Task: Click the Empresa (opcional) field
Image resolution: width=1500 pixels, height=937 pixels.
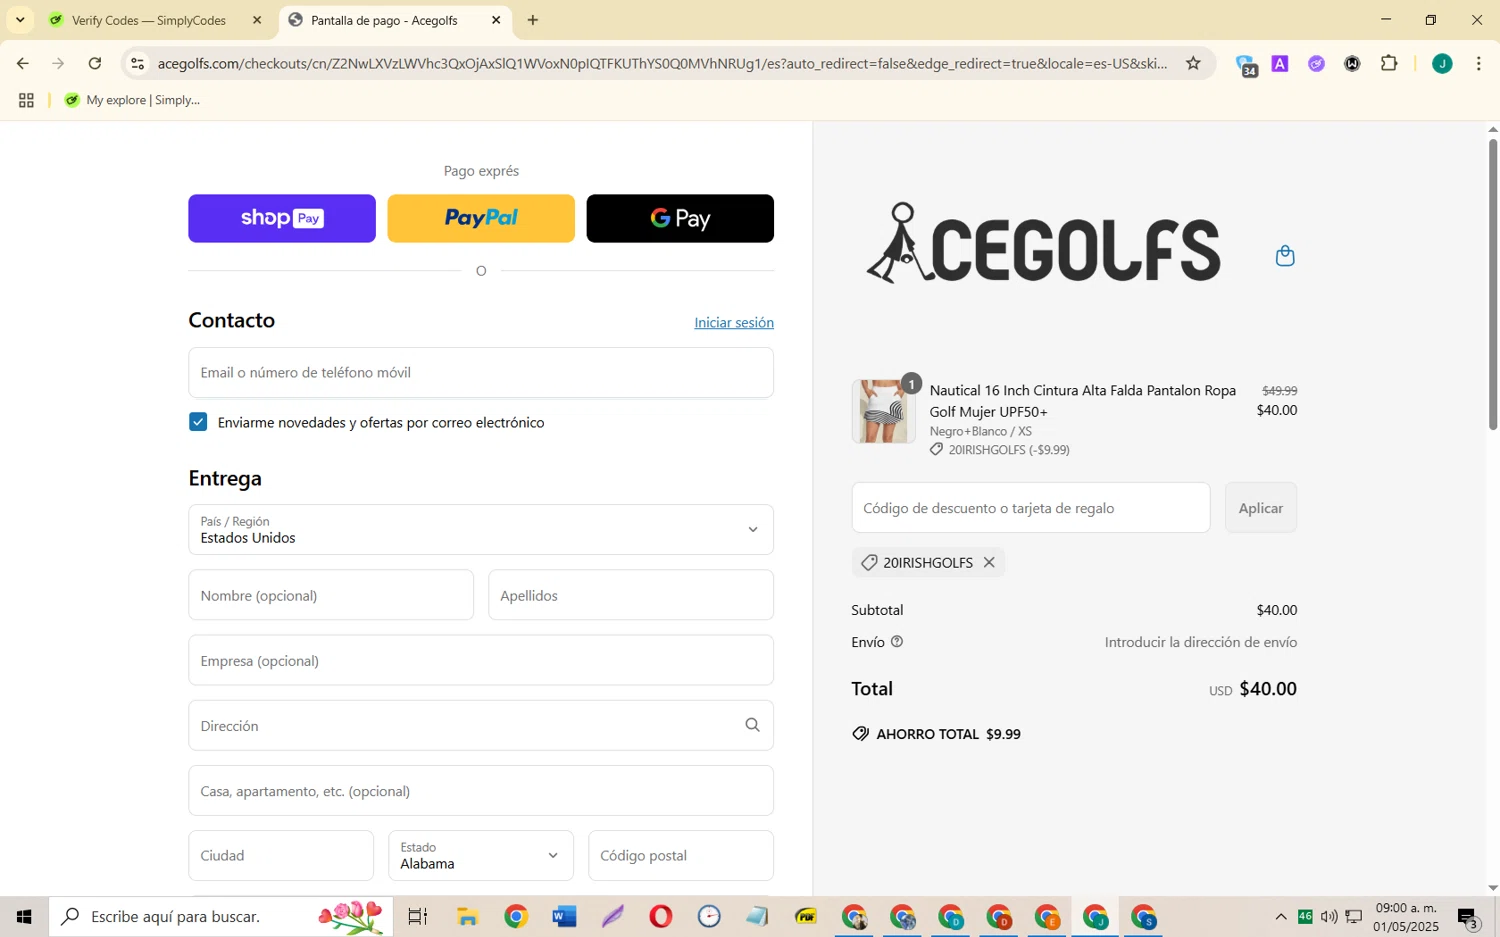Action: tap(481, 660)
